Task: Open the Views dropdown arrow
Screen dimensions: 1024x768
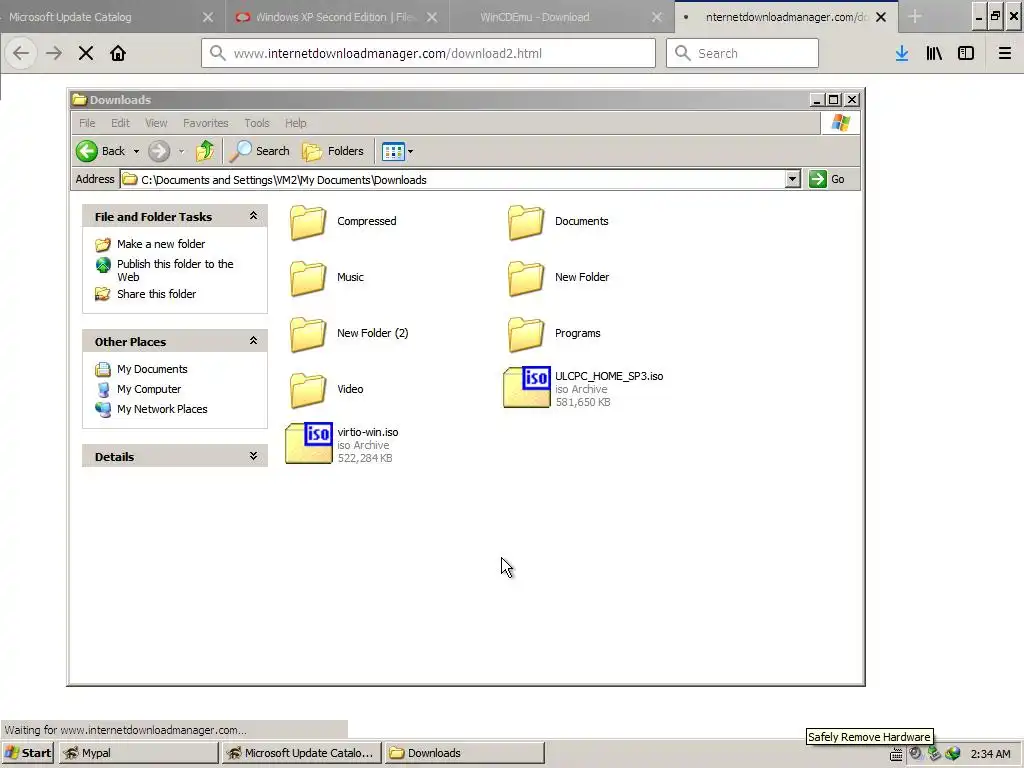Action: pos(410,152)
